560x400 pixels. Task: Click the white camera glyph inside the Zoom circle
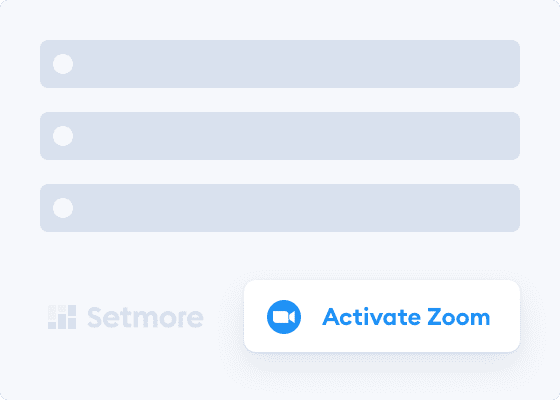[284, 317]
